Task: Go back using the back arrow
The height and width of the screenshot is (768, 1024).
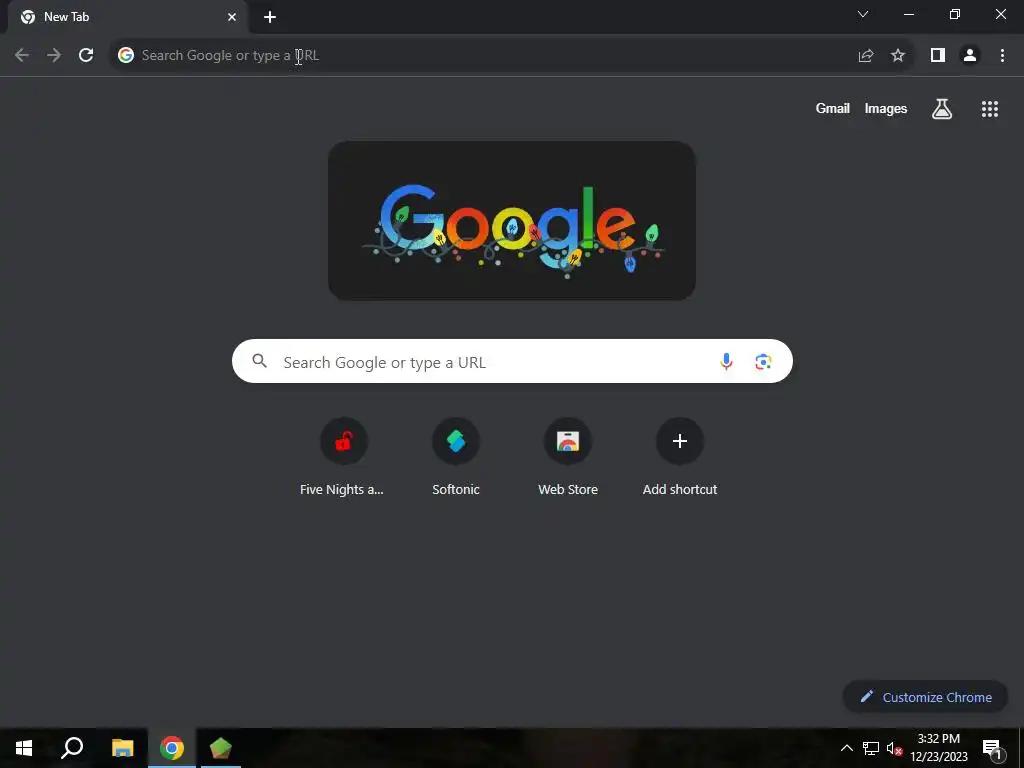Action: 22,56
